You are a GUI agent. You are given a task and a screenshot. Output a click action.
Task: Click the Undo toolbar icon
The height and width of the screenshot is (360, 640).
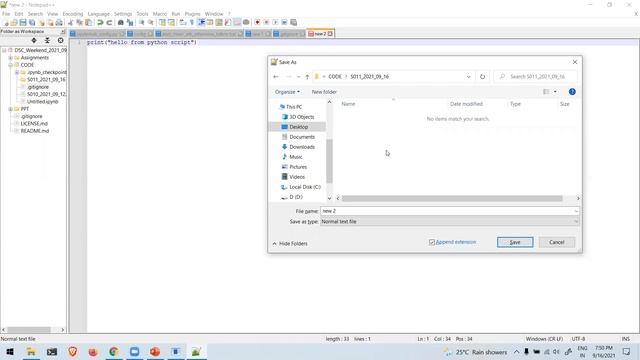pos(100,22)
